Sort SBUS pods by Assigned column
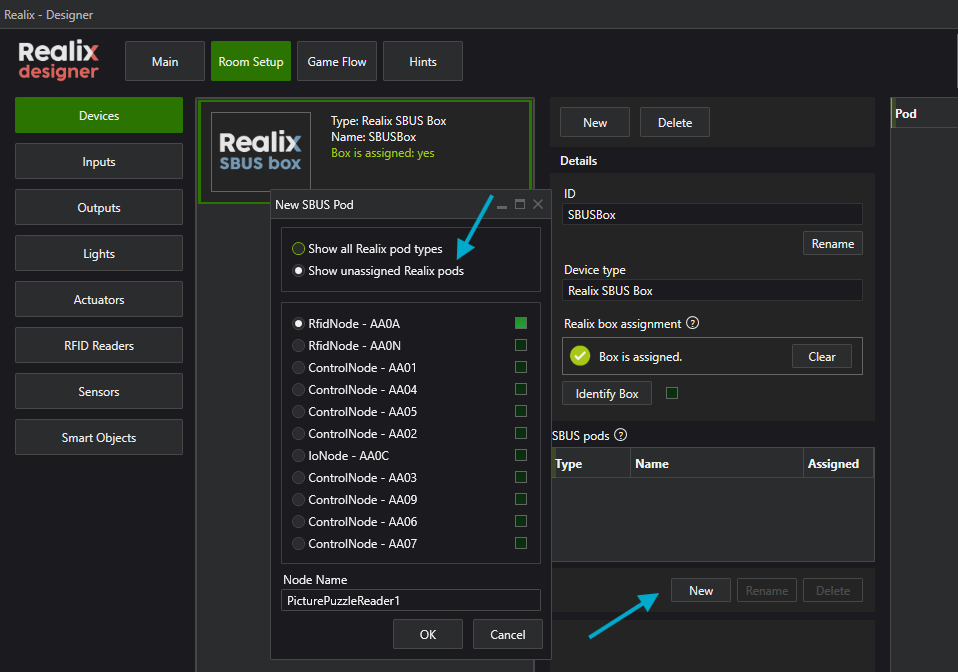Screen dimensions: 958x672 pyautogui.click(x=838, y=463)
